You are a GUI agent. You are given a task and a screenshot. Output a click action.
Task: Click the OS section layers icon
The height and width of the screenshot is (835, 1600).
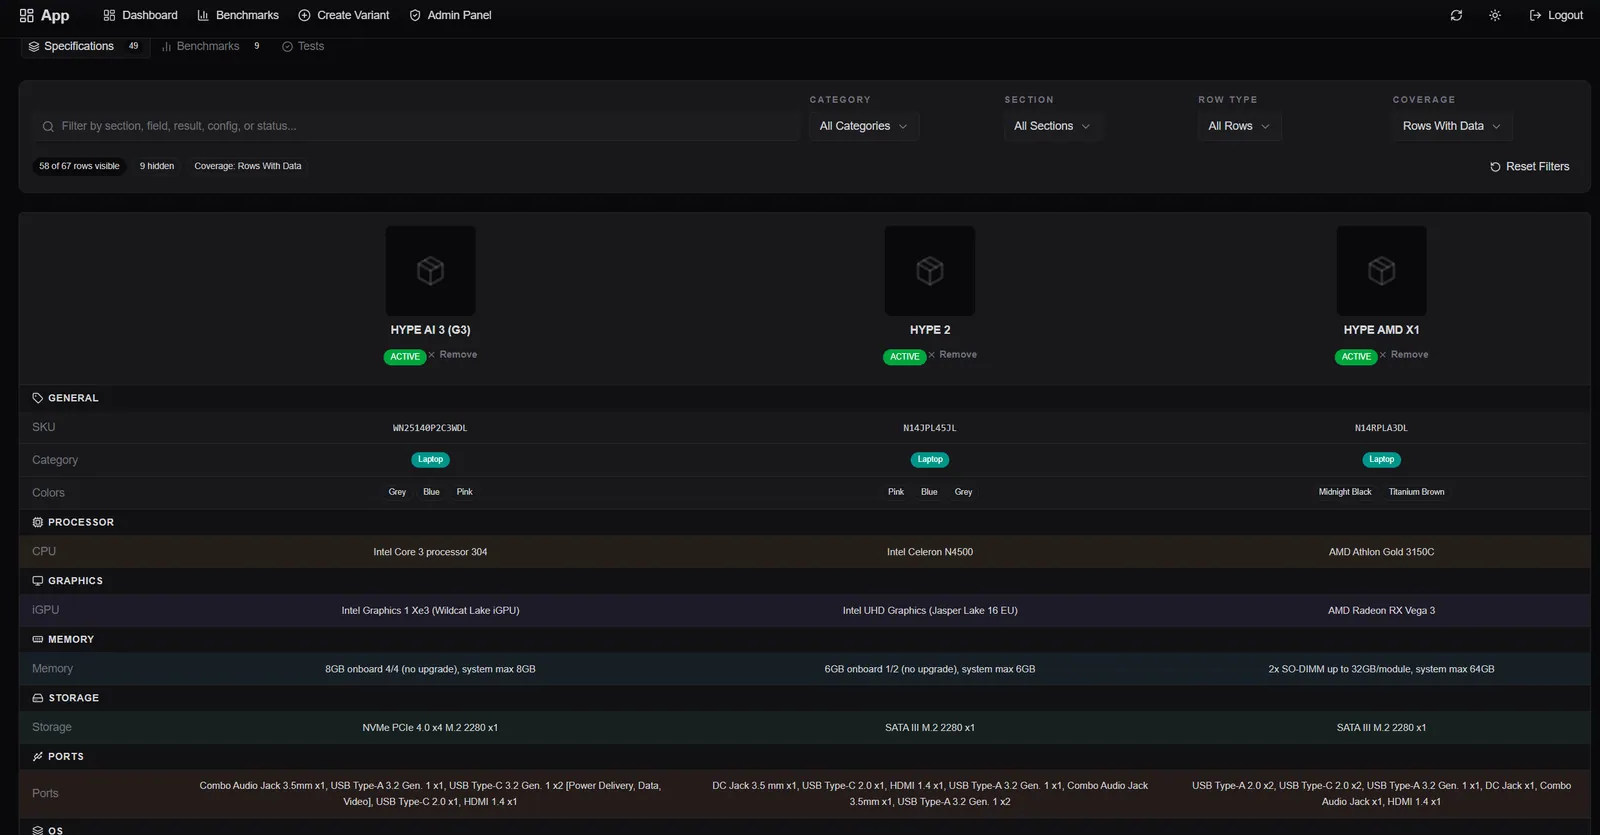coord(38,830)
